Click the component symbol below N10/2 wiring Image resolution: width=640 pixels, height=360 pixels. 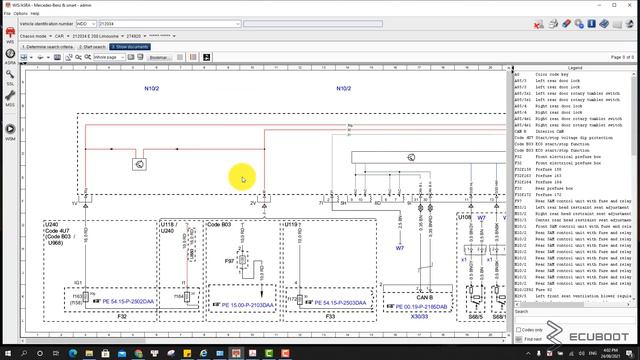(x=139, y=164)
